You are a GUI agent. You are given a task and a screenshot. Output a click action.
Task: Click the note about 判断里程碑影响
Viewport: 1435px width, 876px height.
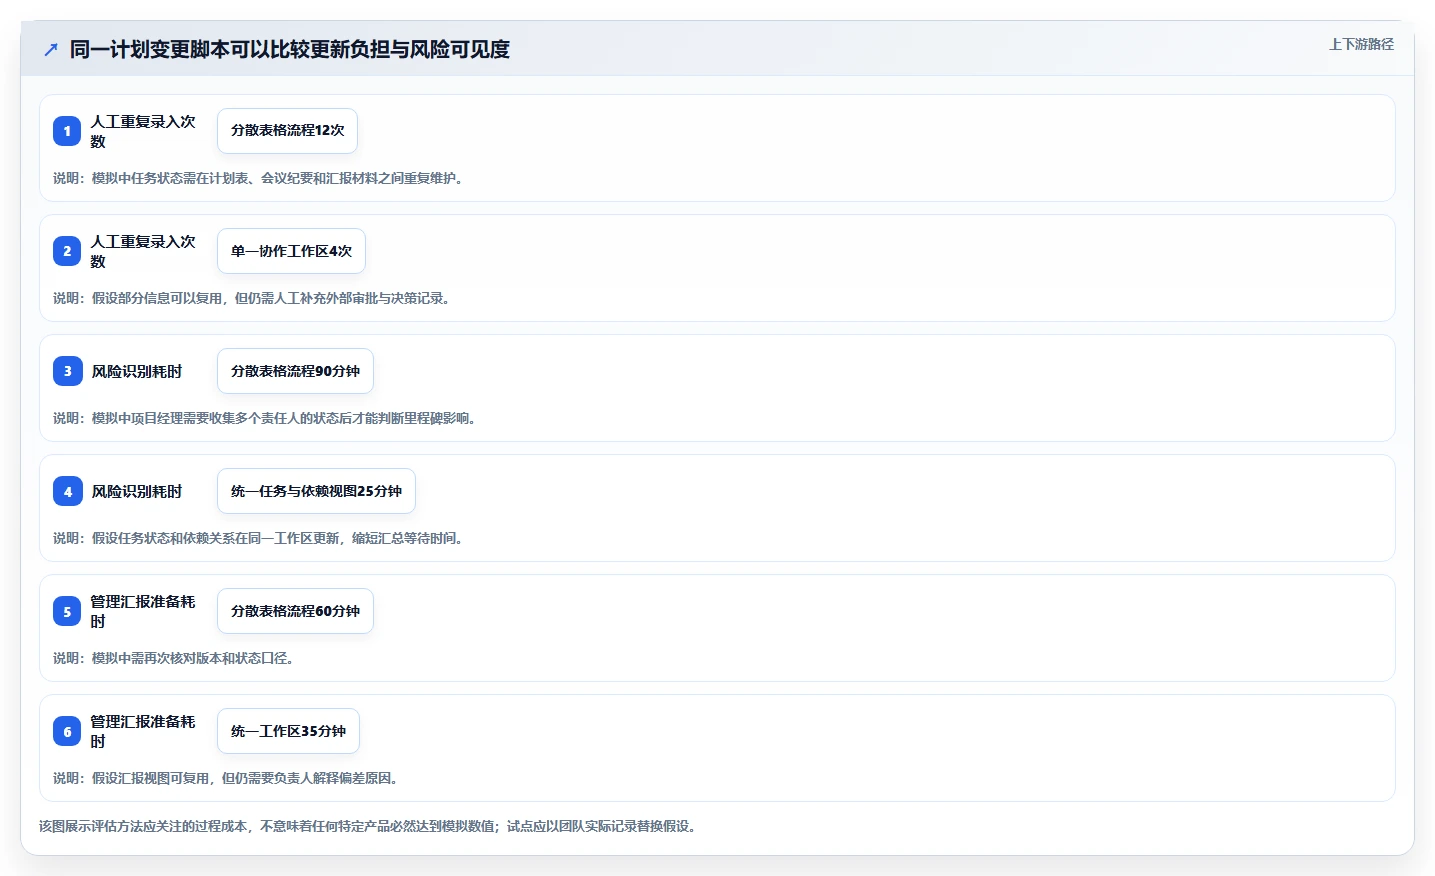pyautogui.click(x=264, y=418)
